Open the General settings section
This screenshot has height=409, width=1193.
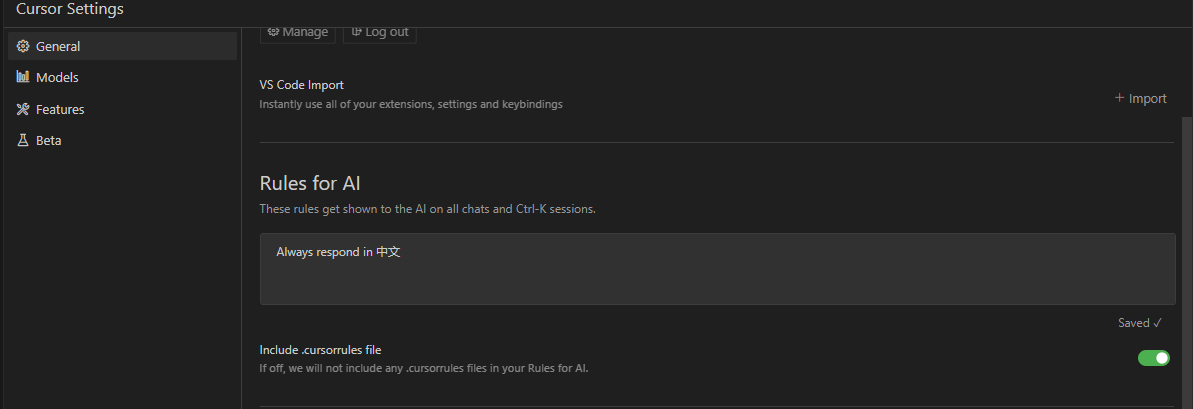click(x=58, y=46)
